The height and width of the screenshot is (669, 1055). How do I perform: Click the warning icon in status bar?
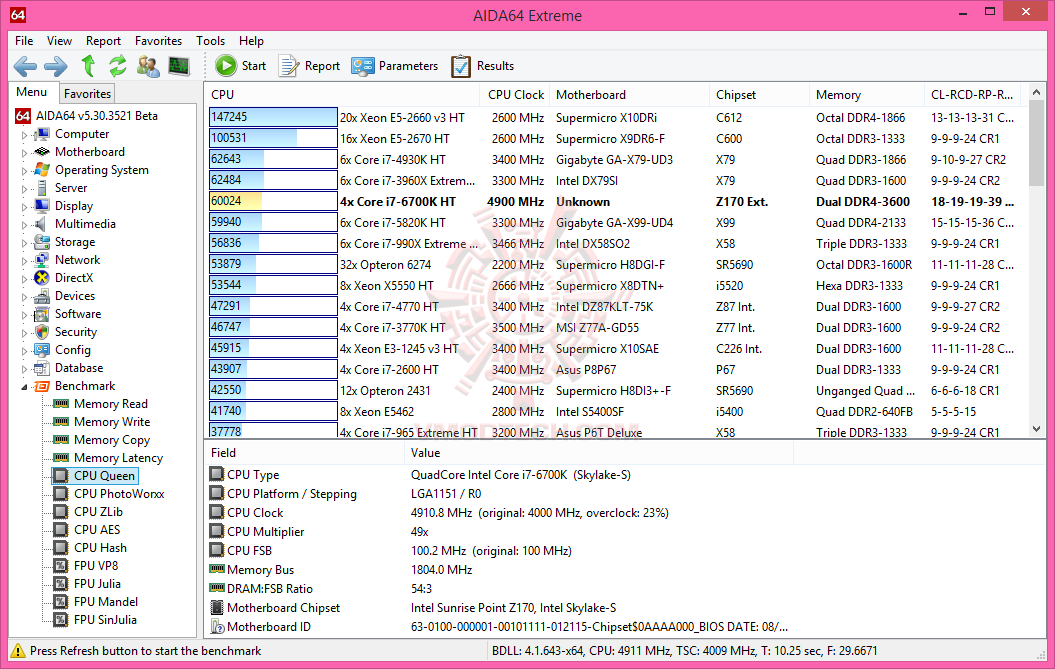tap(18, 651)
